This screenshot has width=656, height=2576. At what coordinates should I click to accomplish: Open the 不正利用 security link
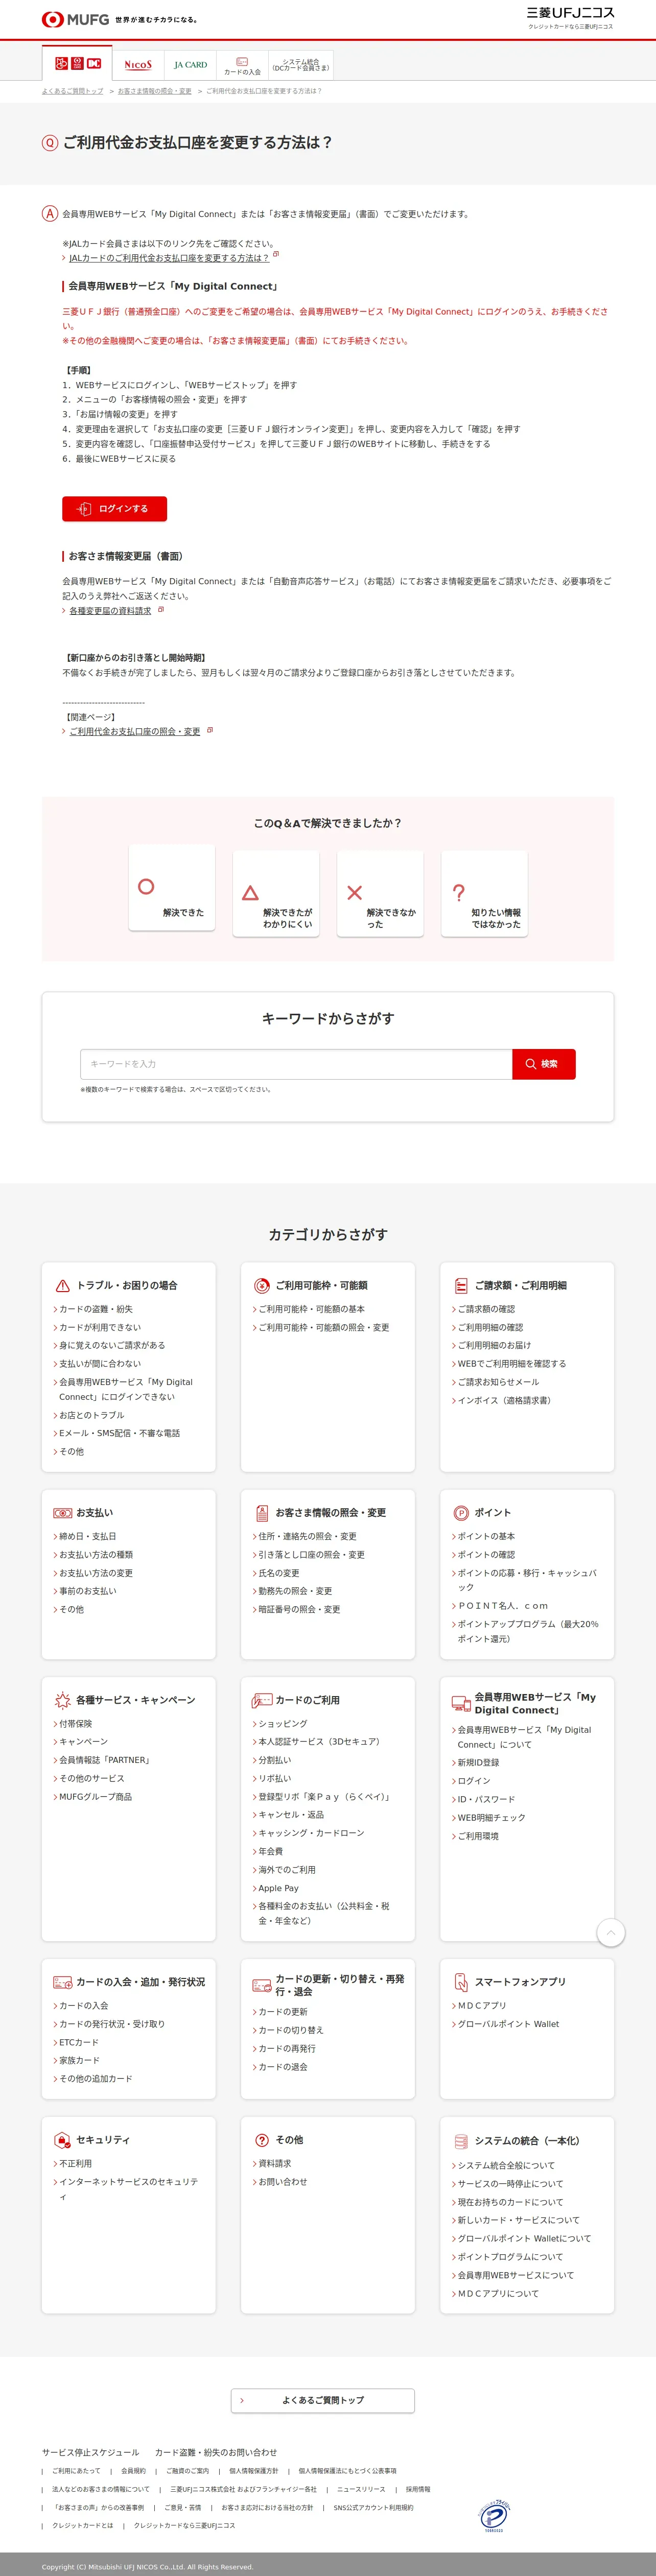click(75, 2163)
